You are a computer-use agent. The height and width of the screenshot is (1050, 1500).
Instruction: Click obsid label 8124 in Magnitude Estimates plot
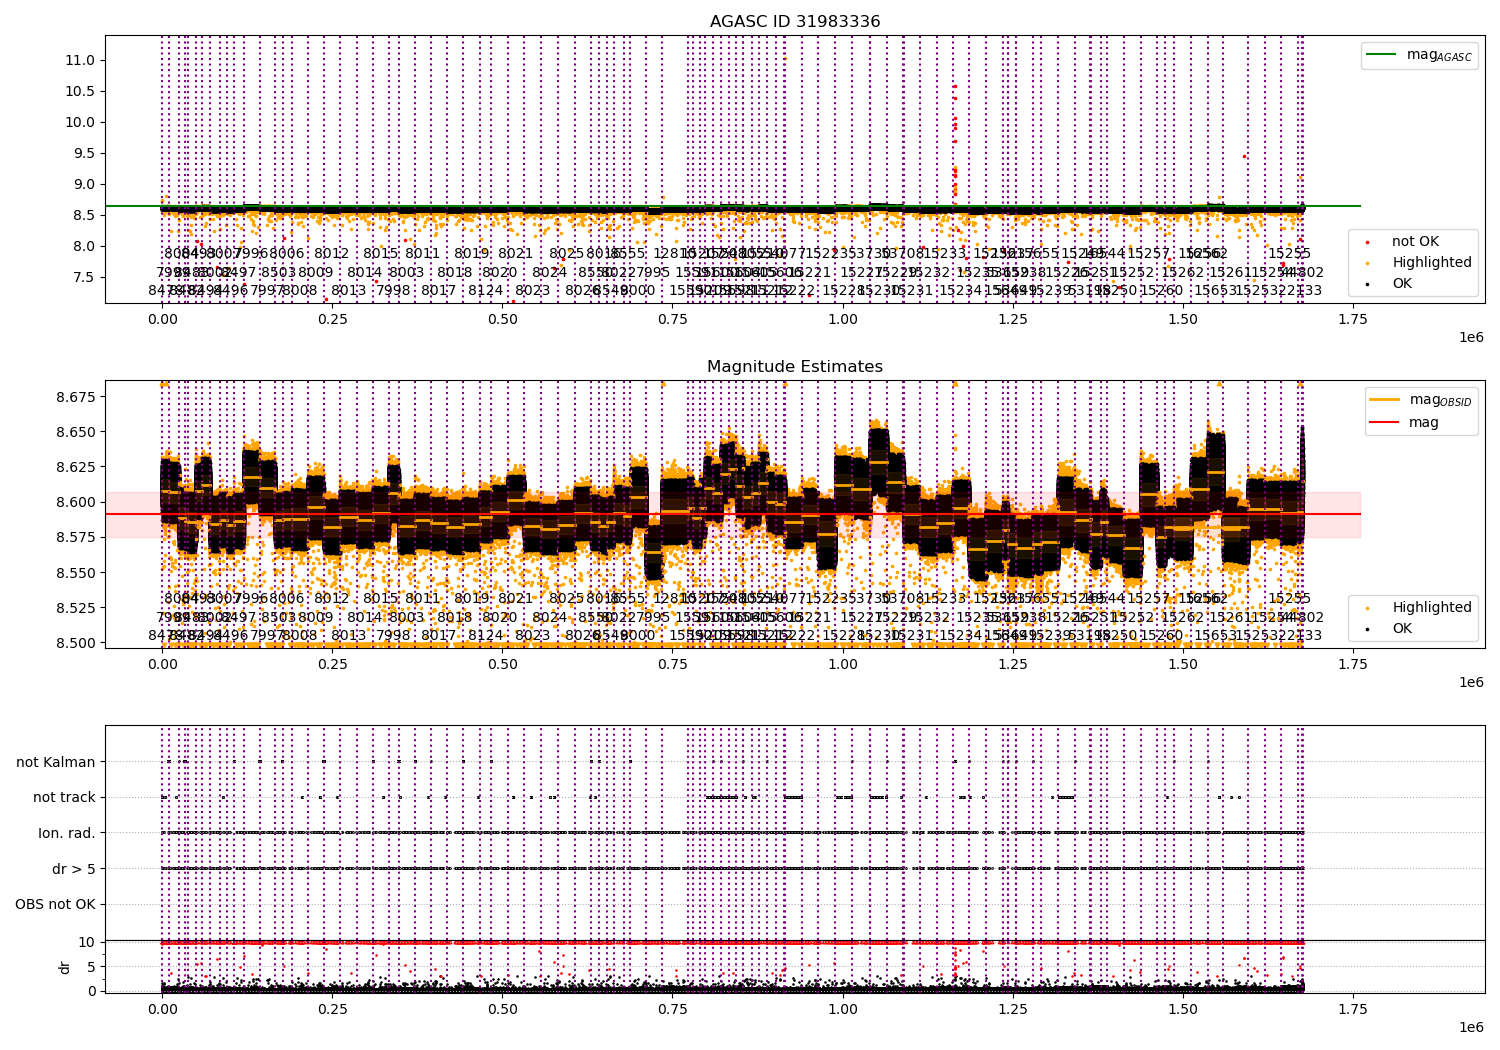coord(486,635)
